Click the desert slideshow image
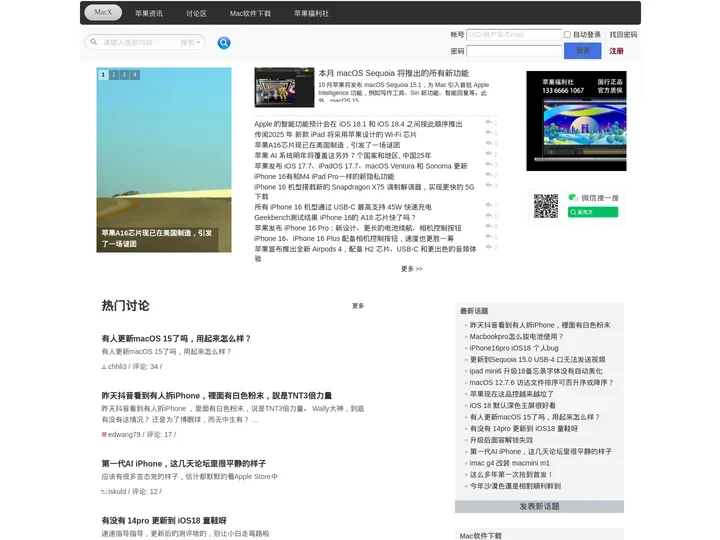This screenshot has height=540, width=720. 164,160
